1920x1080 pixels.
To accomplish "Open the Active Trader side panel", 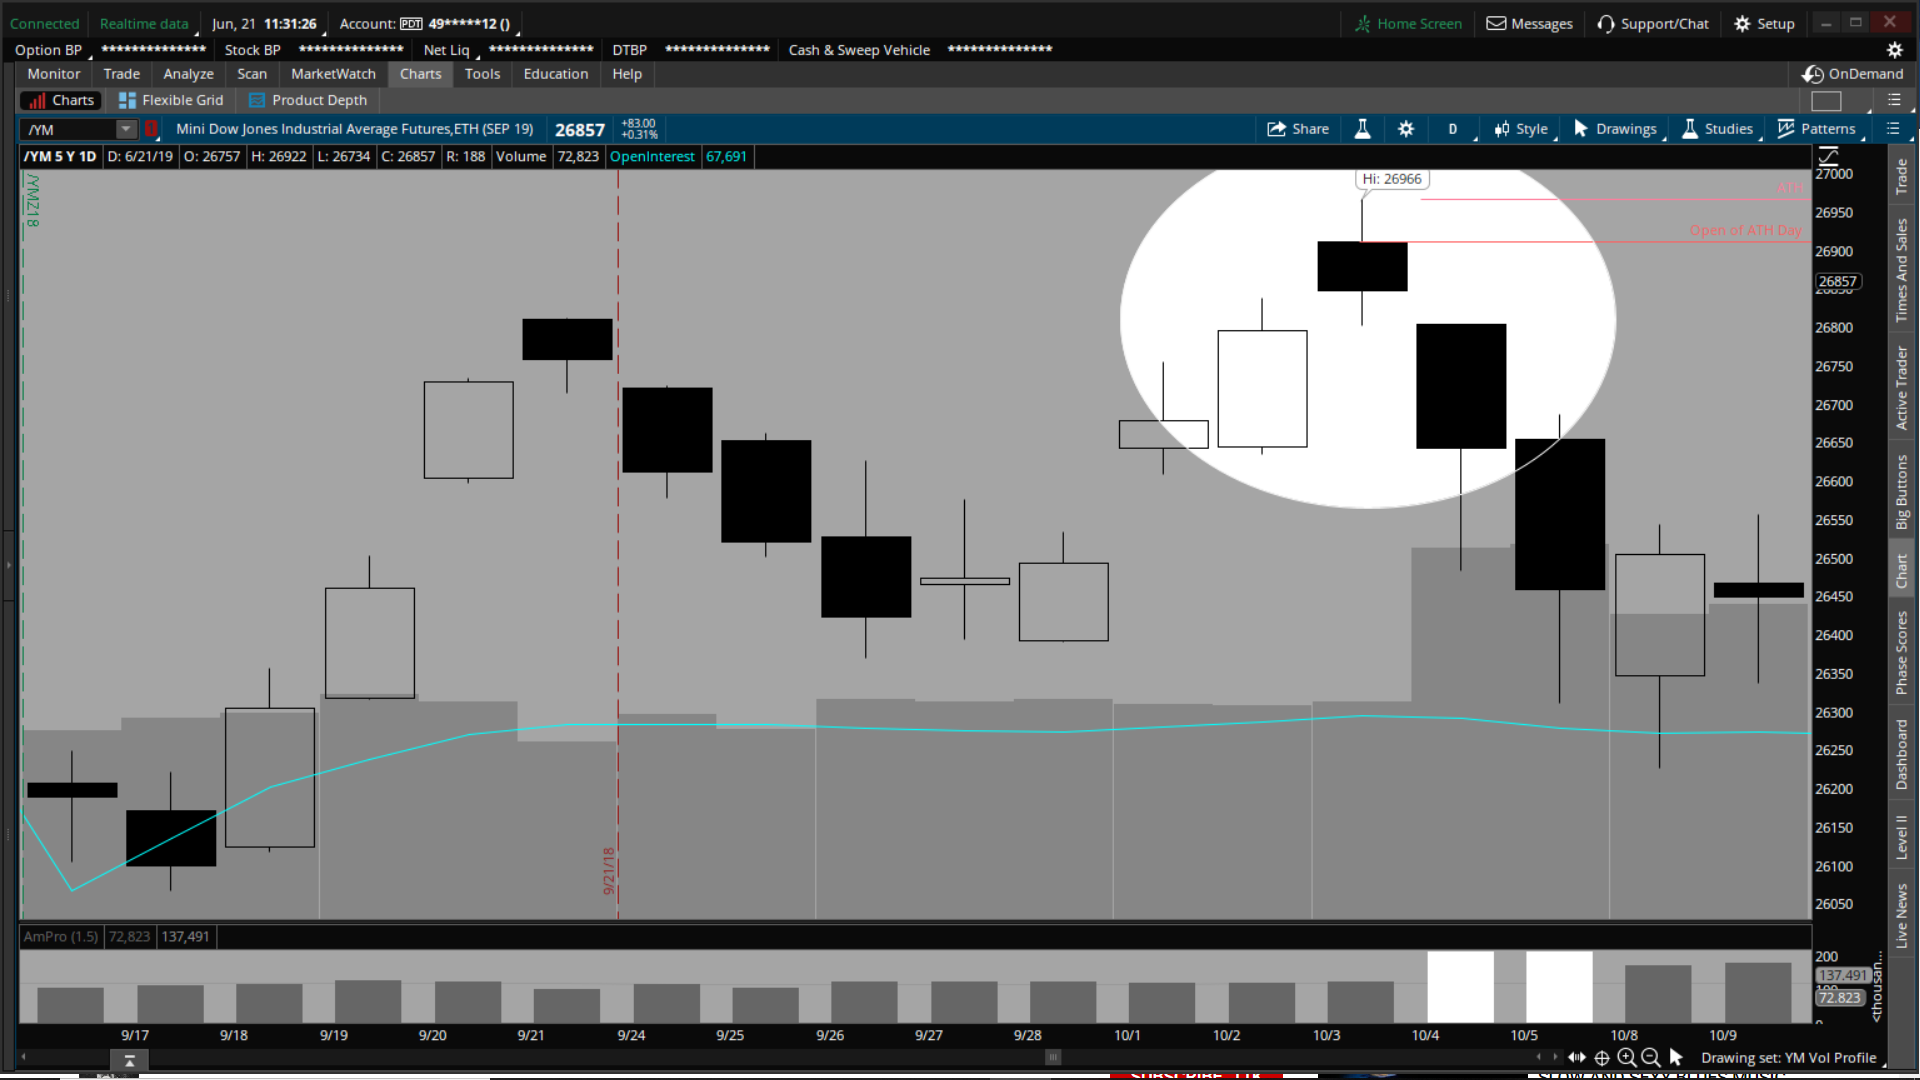I will tap(1901, 388).
